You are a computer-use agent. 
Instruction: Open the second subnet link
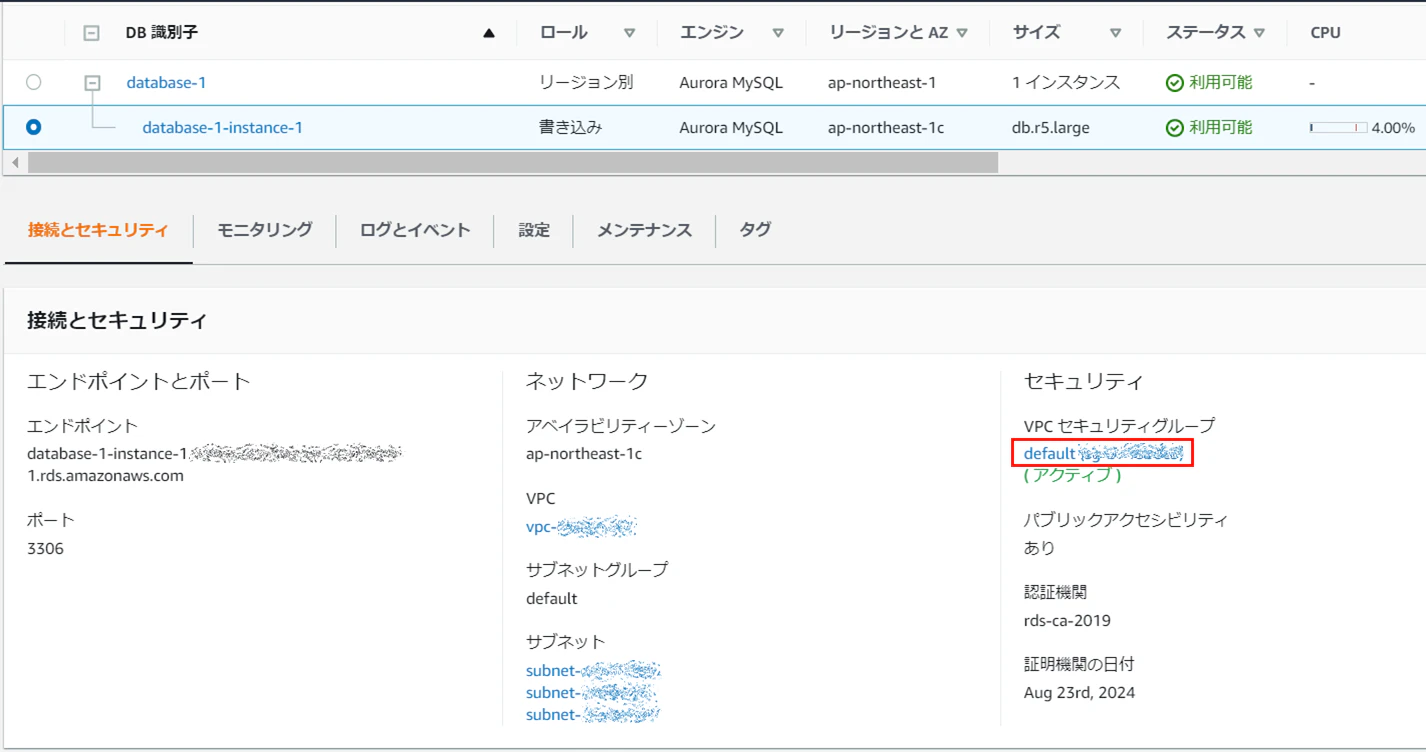(591, 692)
